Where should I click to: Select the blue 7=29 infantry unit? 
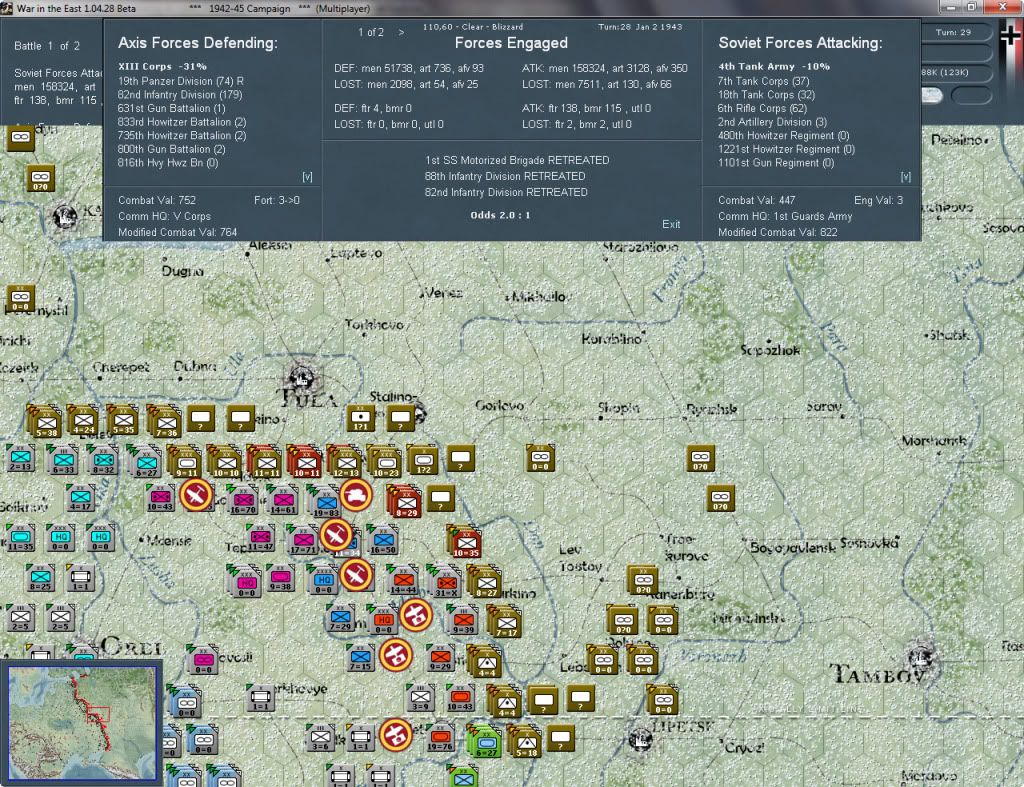(341, 618)
